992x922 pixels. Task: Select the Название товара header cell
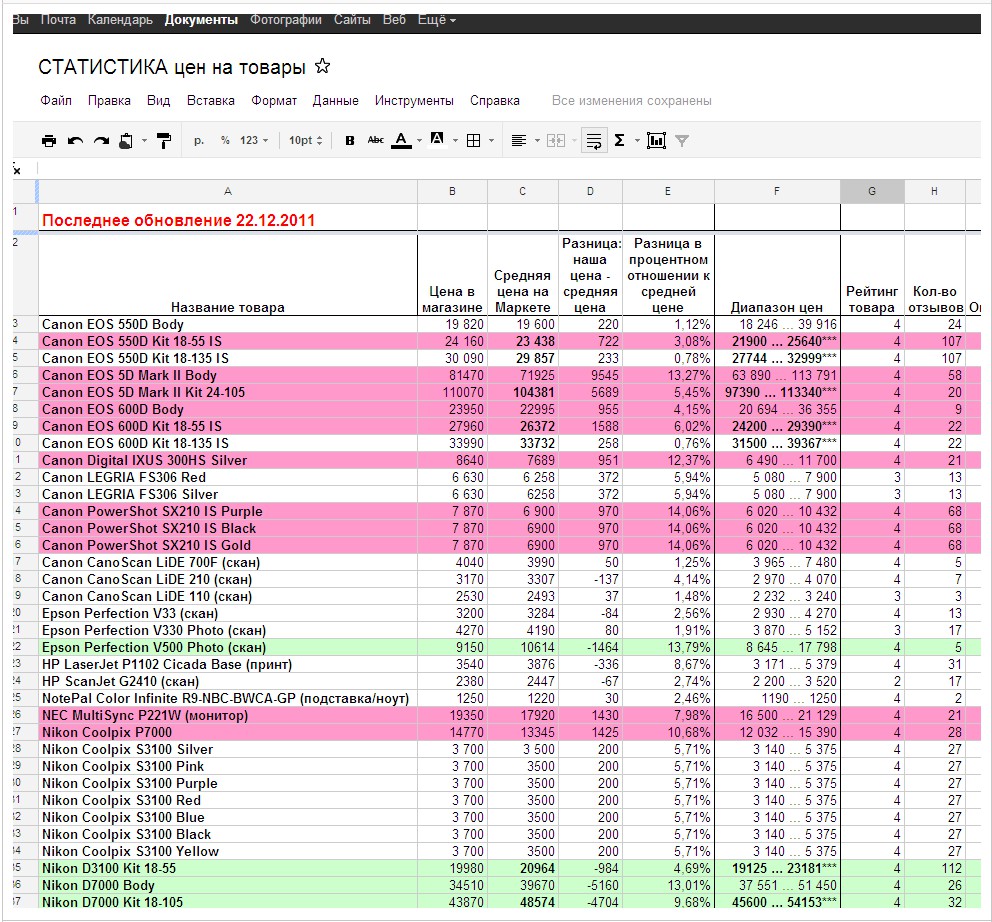pos(228,275)
